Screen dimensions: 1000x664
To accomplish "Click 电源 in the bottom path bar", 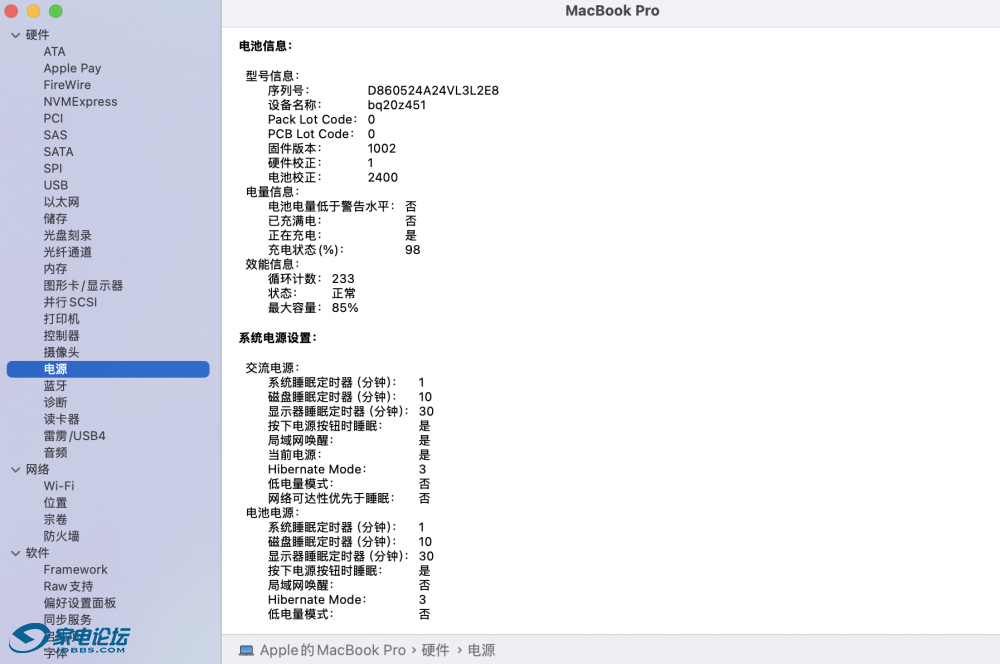I will 482,650.
